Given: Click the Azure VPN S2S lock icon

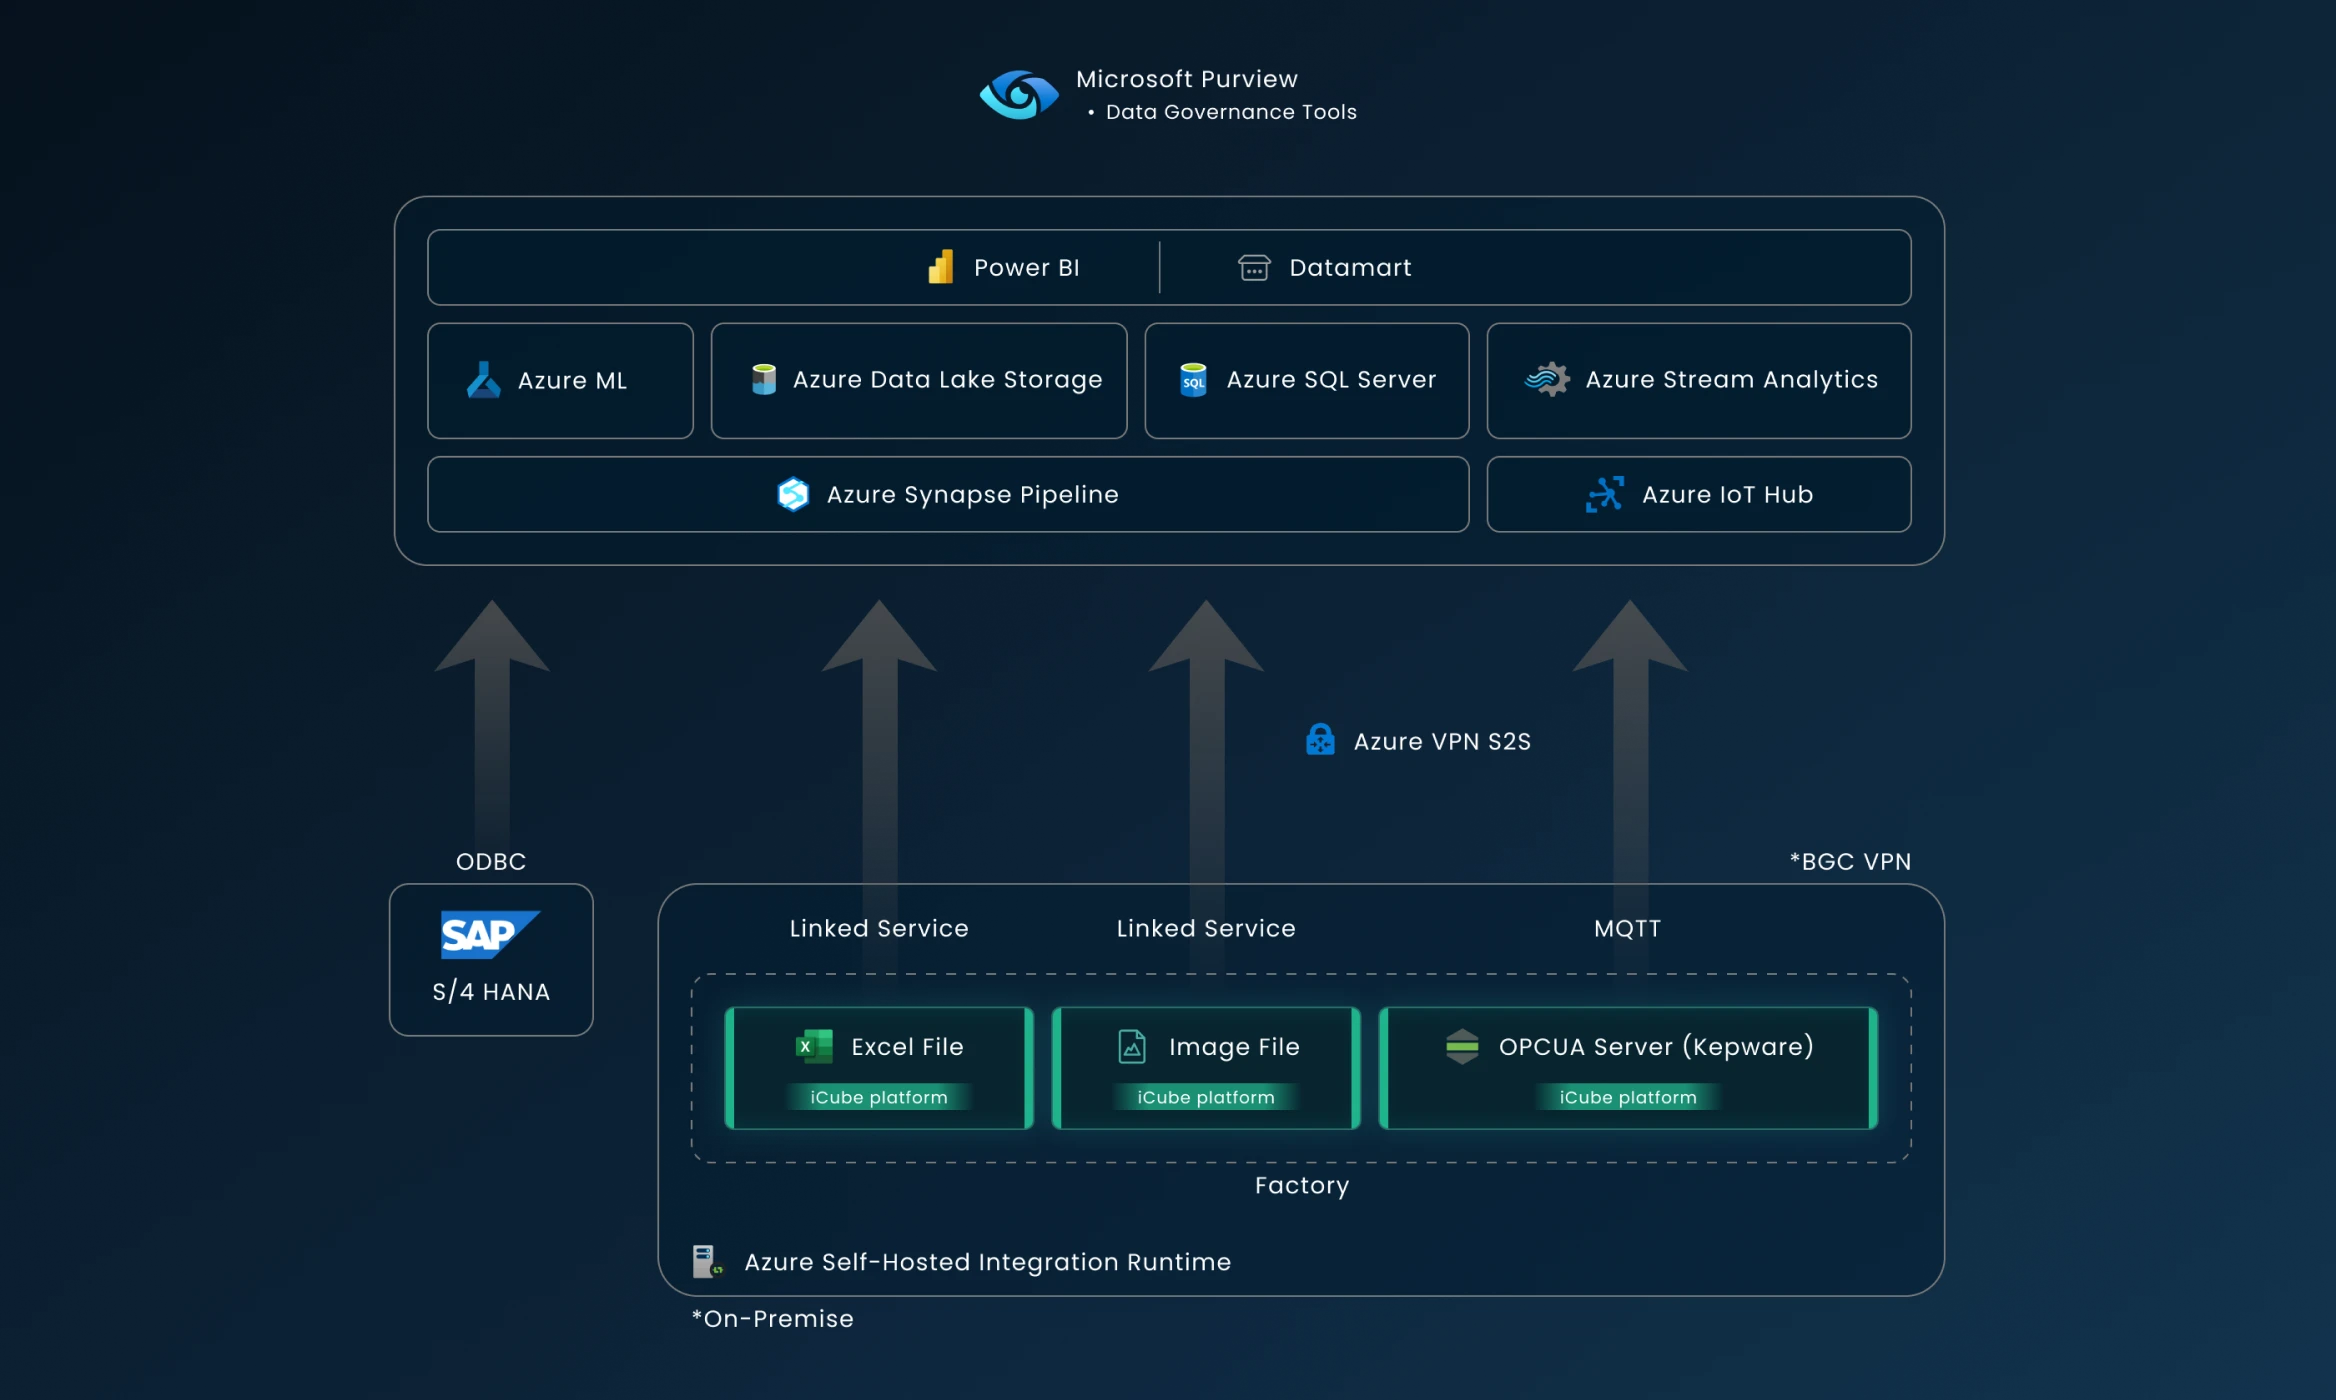Looking at the screenshot, I should click(1320, 740).
